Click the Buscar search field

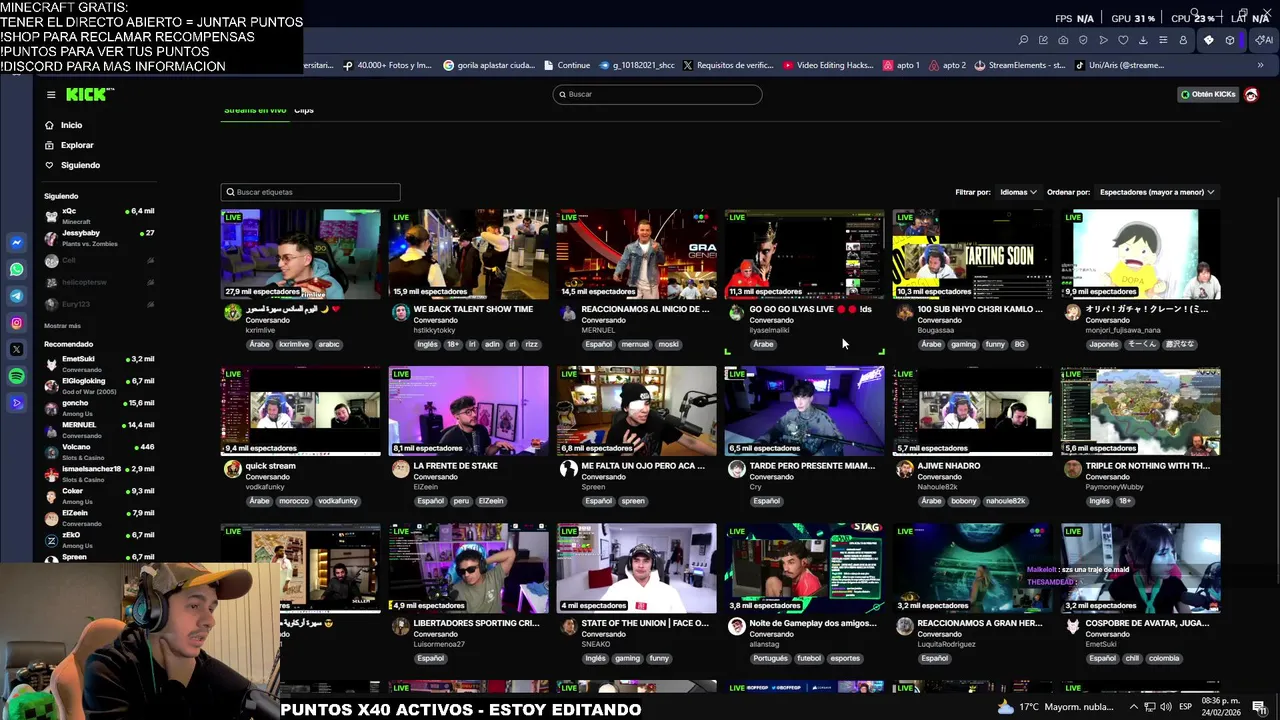click(x=657, y=94)
